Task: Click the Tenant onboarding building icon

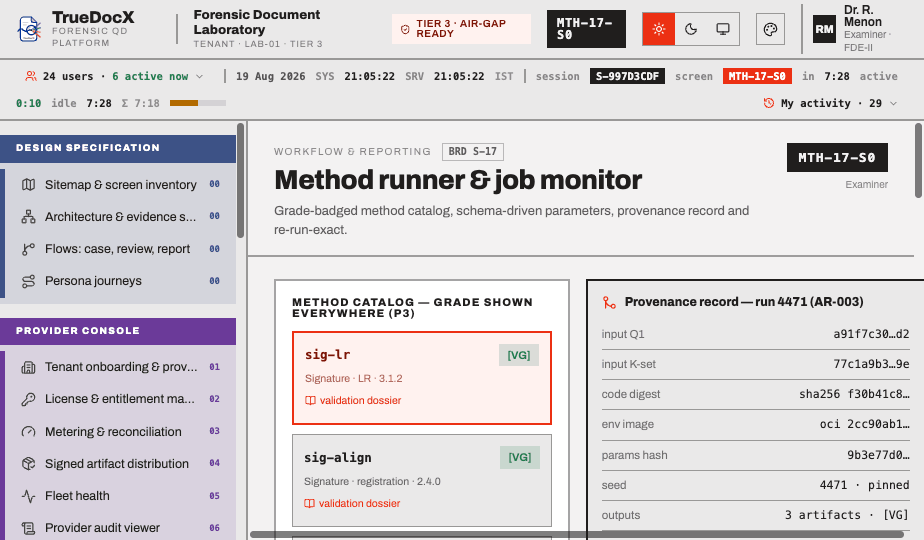Action: click(28, 367)
